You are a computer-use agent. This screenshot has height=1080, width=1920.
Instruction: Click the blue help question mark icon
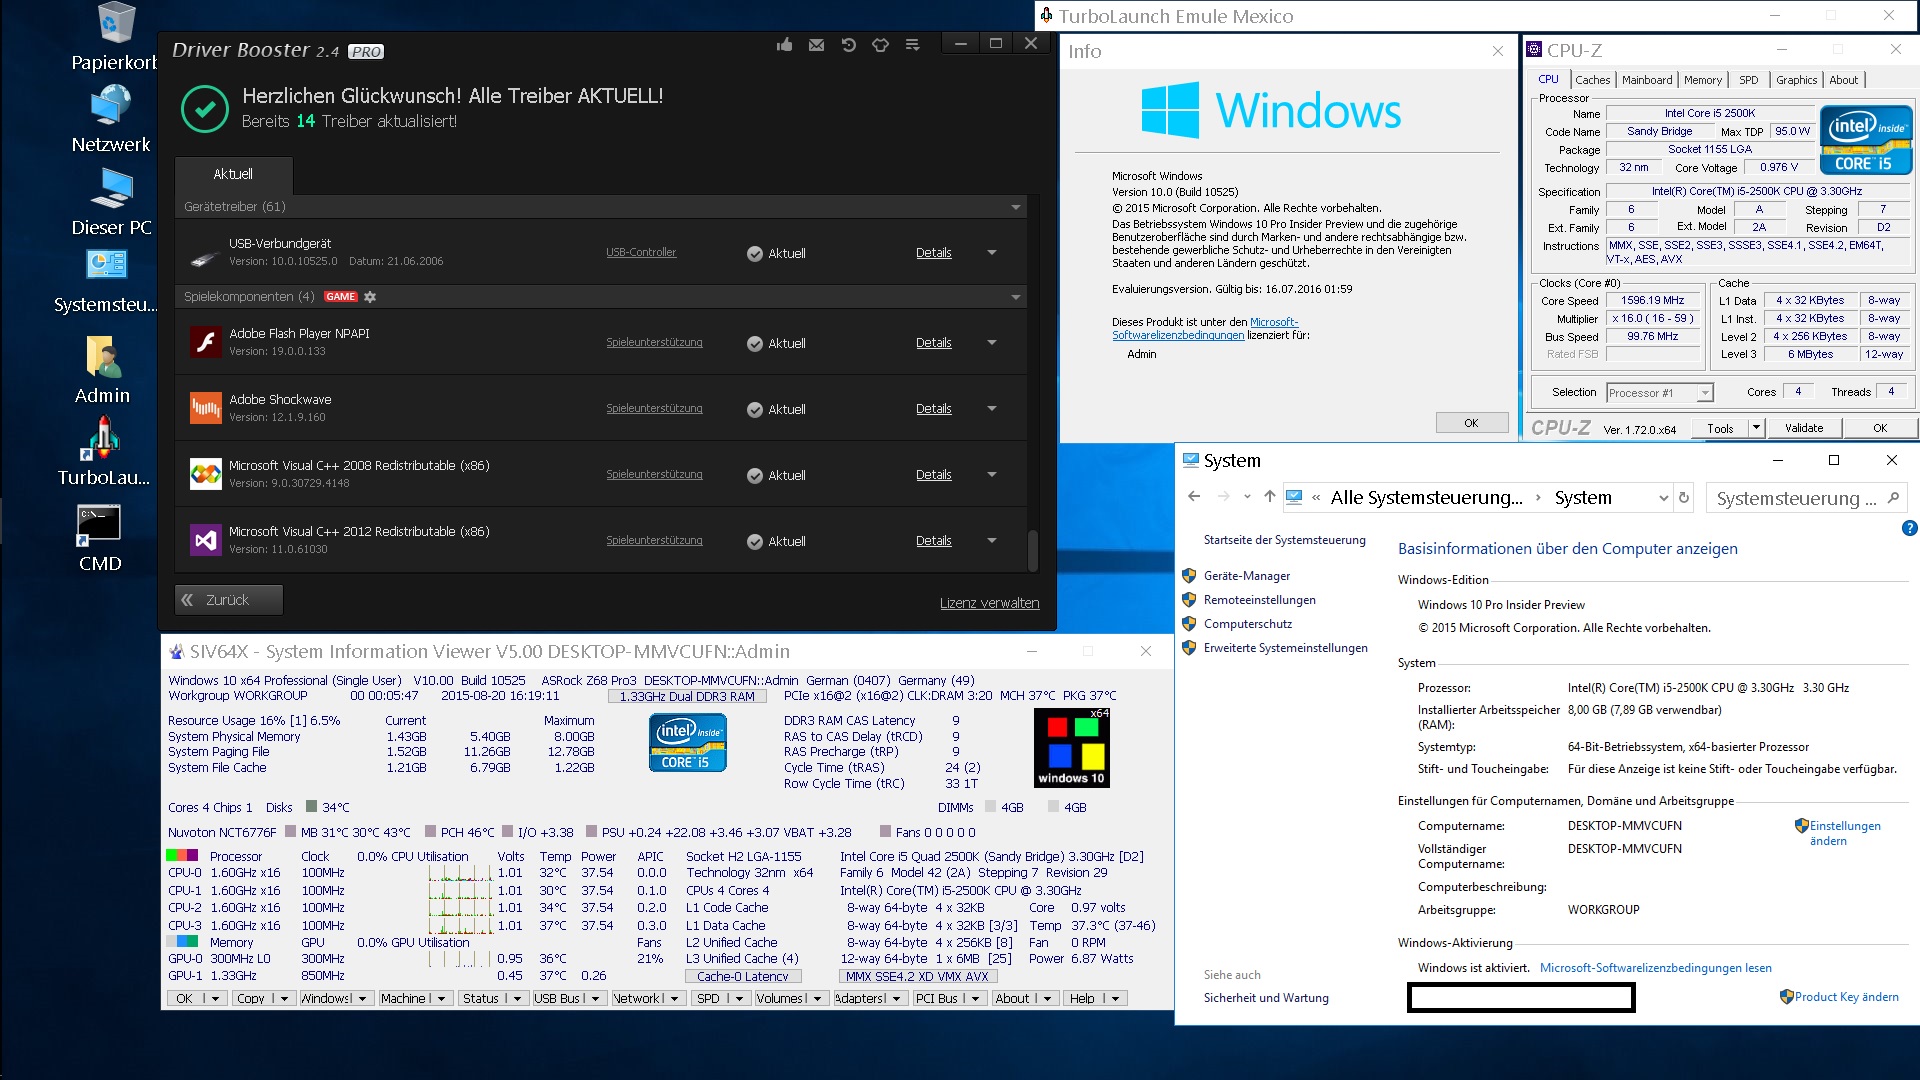[1909, 528]
